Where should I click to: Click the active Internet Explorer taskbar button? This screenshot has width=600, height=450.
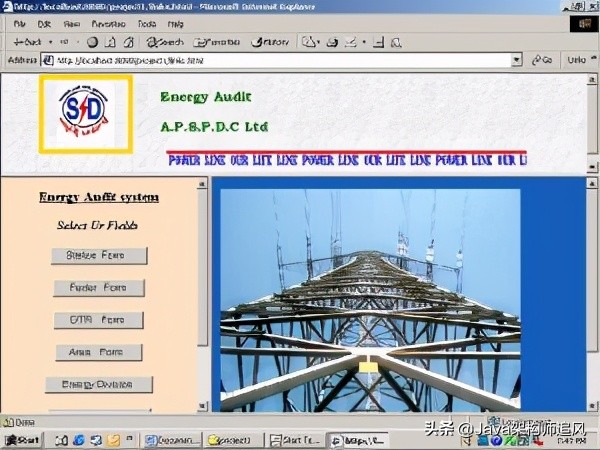(357, 440)
